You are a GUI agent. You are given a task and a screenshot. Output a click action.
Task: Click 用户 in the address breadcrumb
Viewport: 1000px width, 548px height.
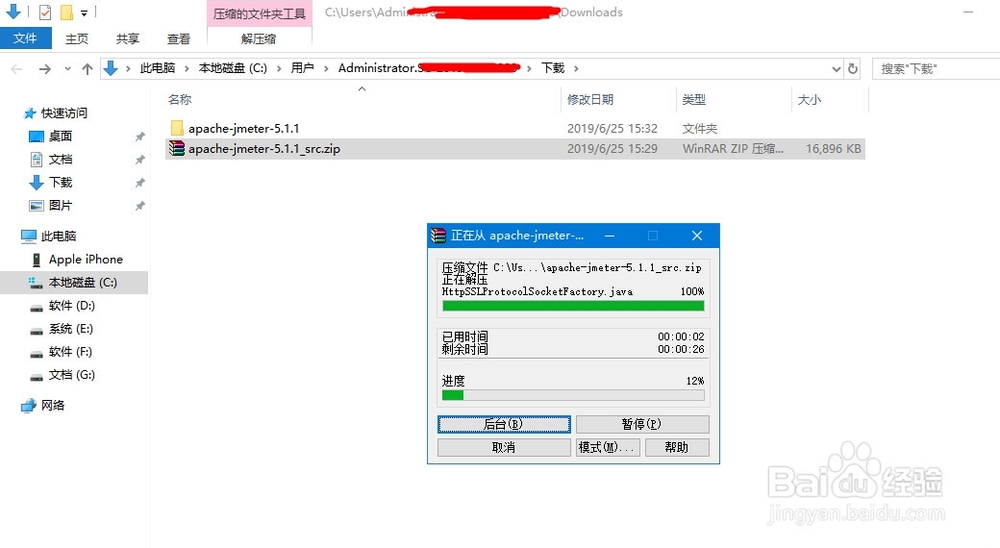tap(302, 68)
